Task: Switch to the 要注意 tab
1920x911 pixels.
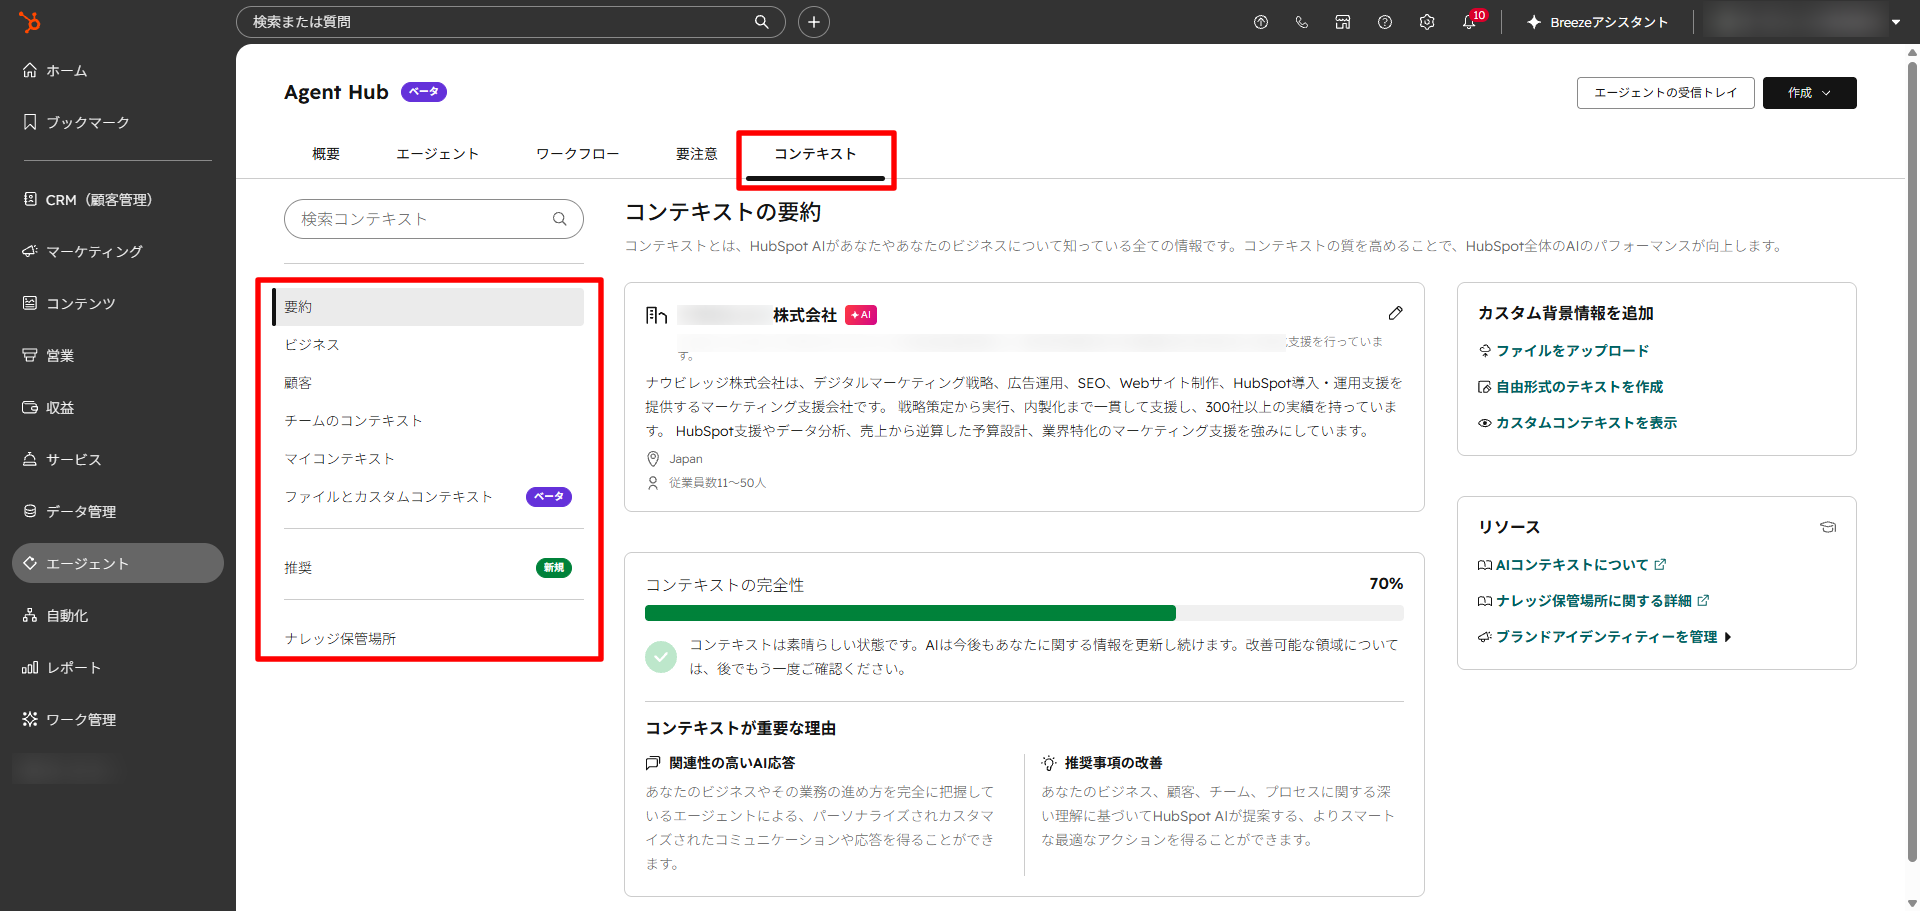Action: (697, 154)
